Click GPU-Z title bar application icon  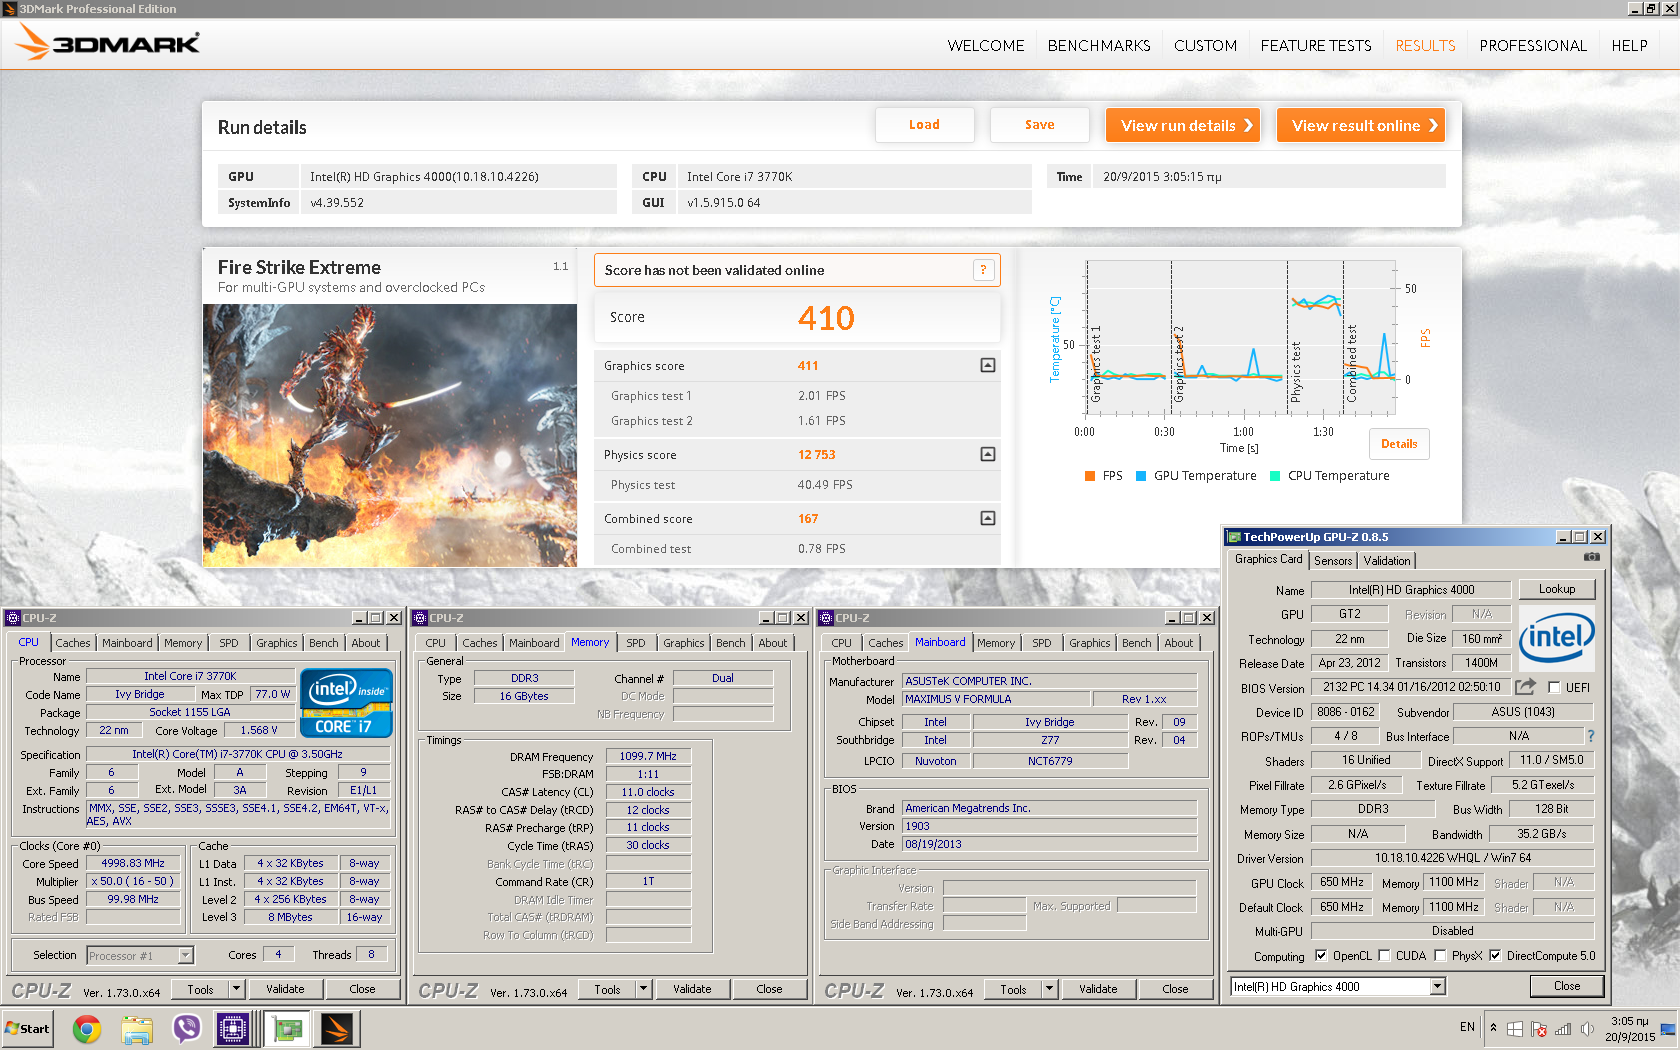click(1235, 537)
